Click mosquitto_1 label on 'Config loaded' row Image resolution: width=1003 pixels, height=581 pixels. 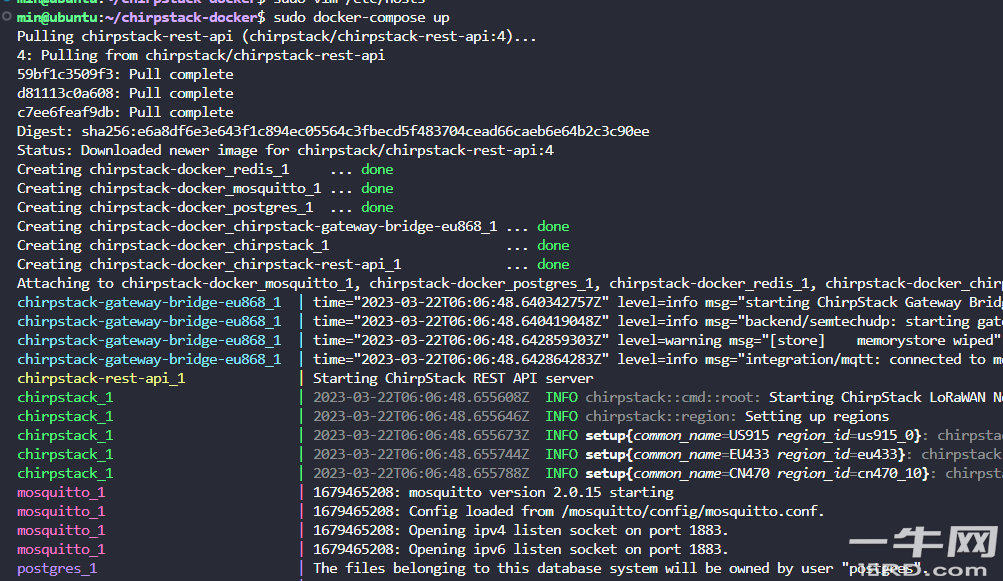(x=61, y=511)
